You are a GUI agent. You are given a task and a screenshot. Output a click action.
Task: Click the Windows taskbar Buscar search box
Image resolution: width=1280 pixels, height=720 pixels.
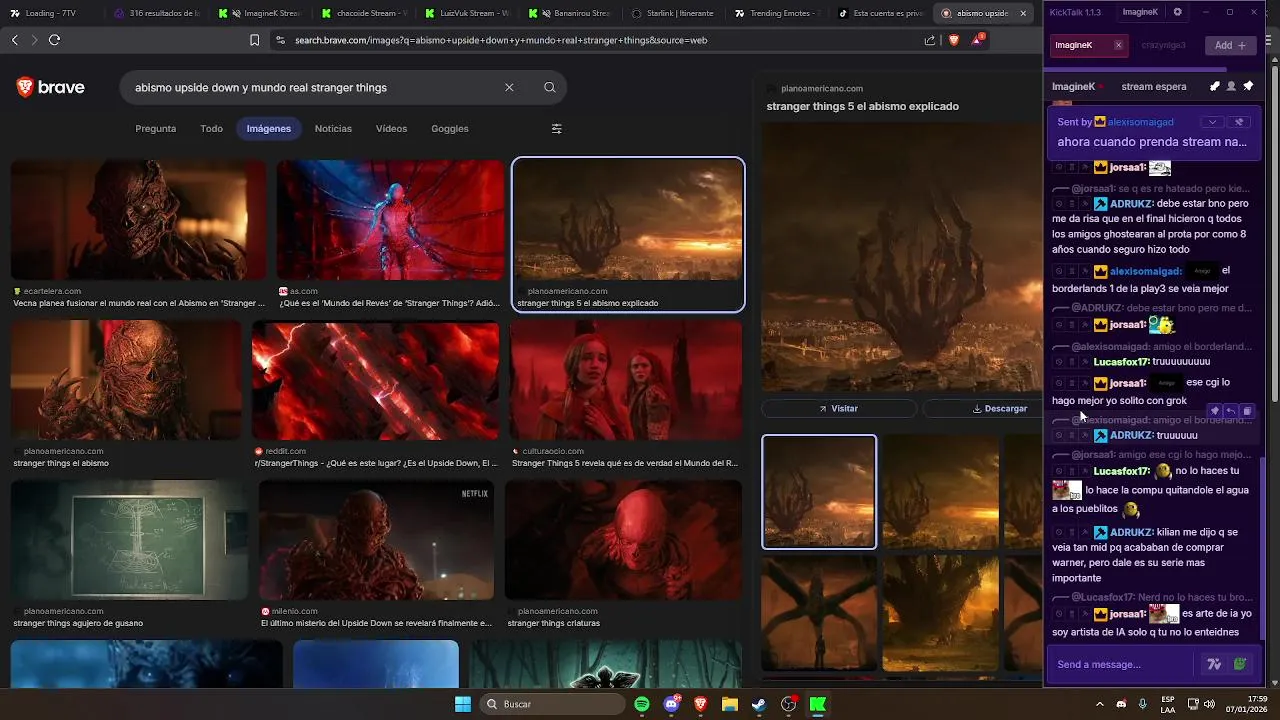[x=553, y=704]
